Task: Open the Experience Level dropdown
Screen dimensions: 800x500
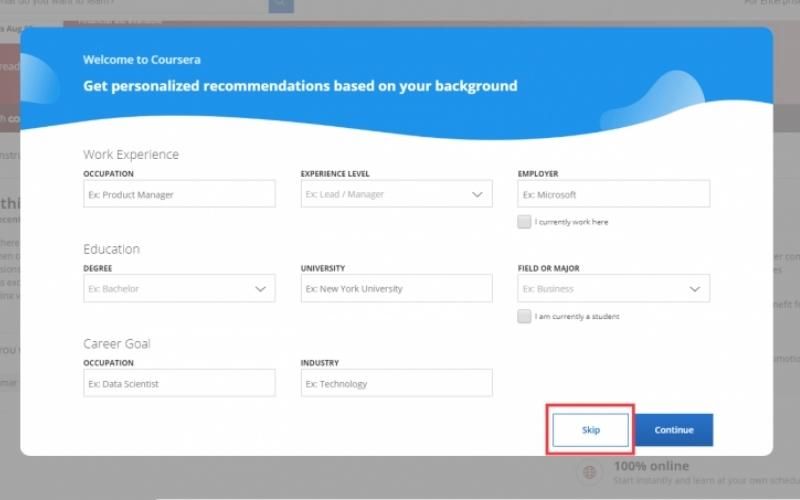Action: [396, 194]
